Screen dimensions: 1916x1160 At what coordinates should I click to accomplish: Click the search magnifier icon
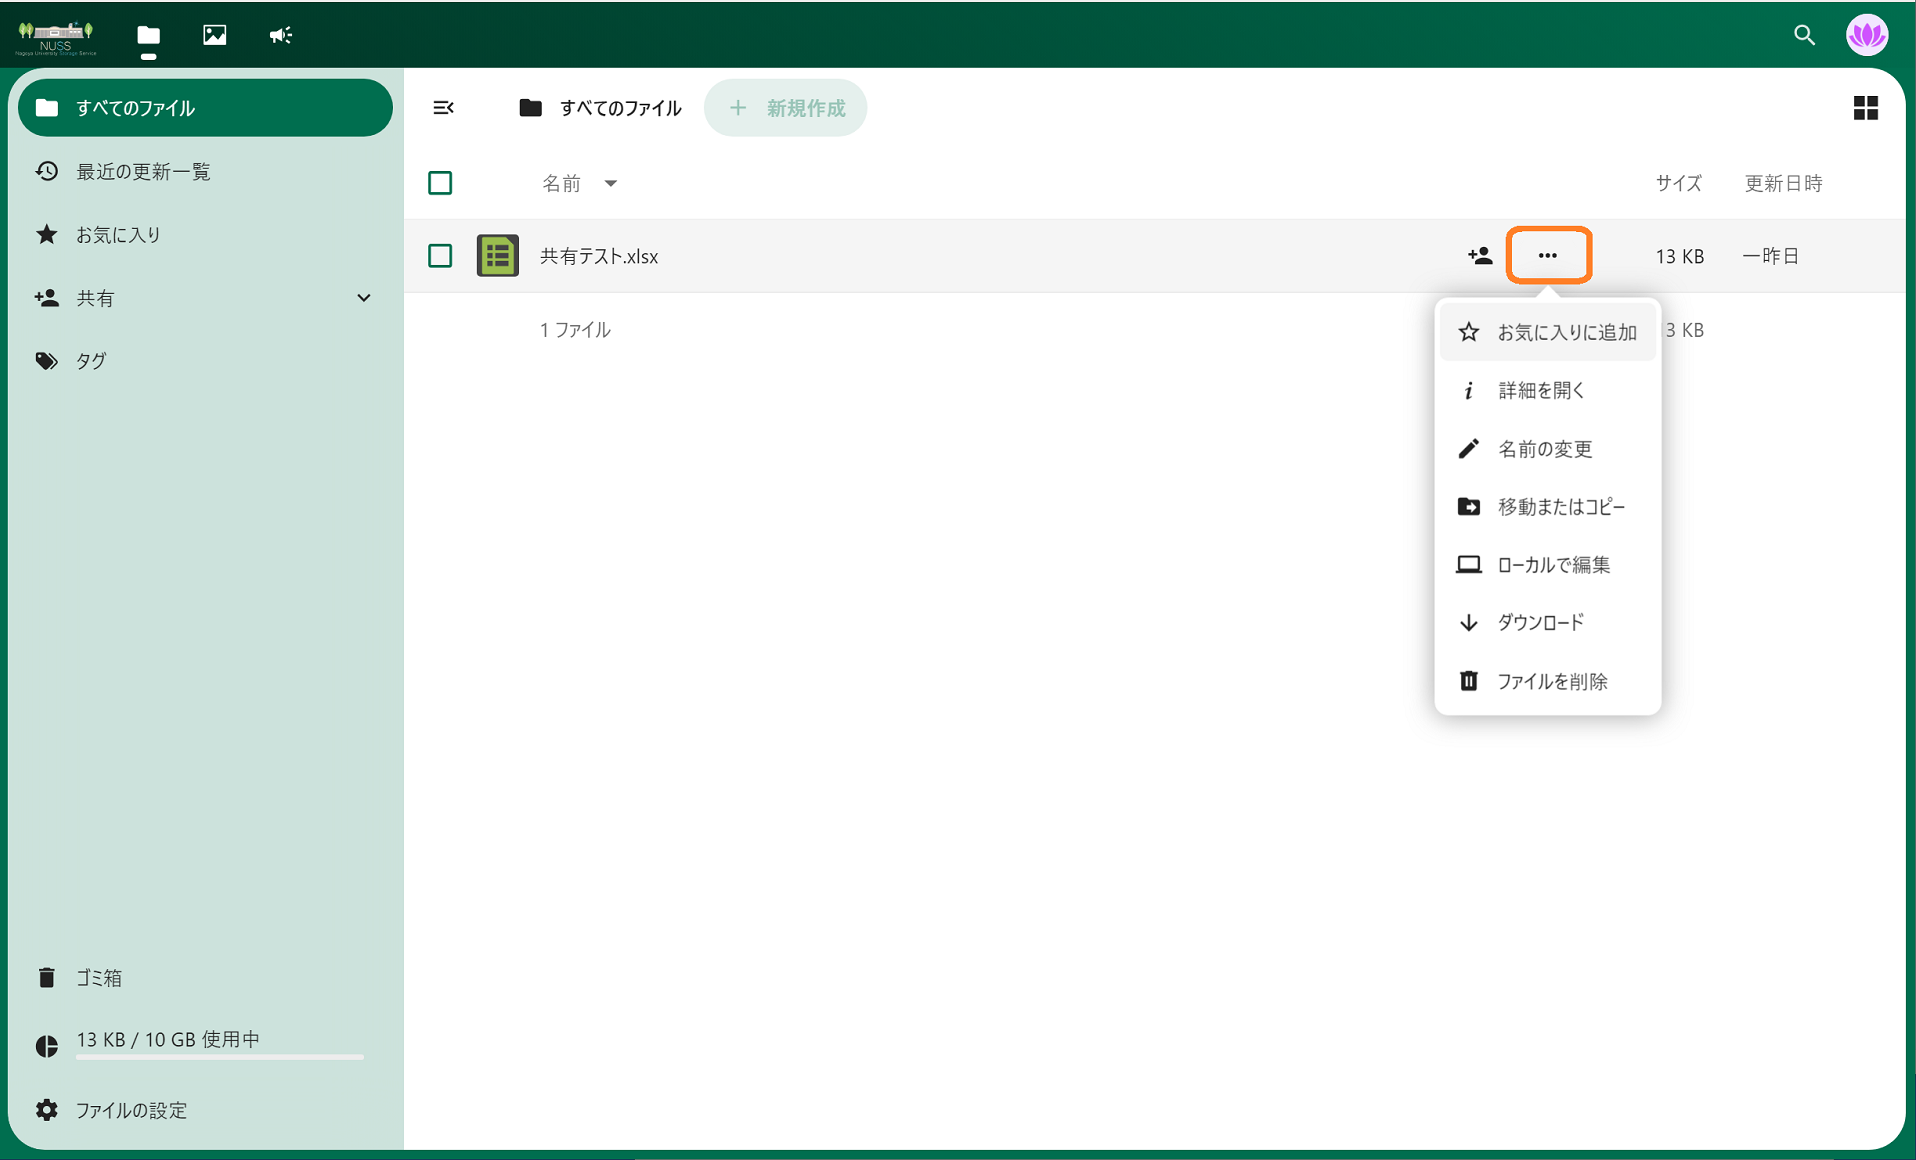[1803, 35]
